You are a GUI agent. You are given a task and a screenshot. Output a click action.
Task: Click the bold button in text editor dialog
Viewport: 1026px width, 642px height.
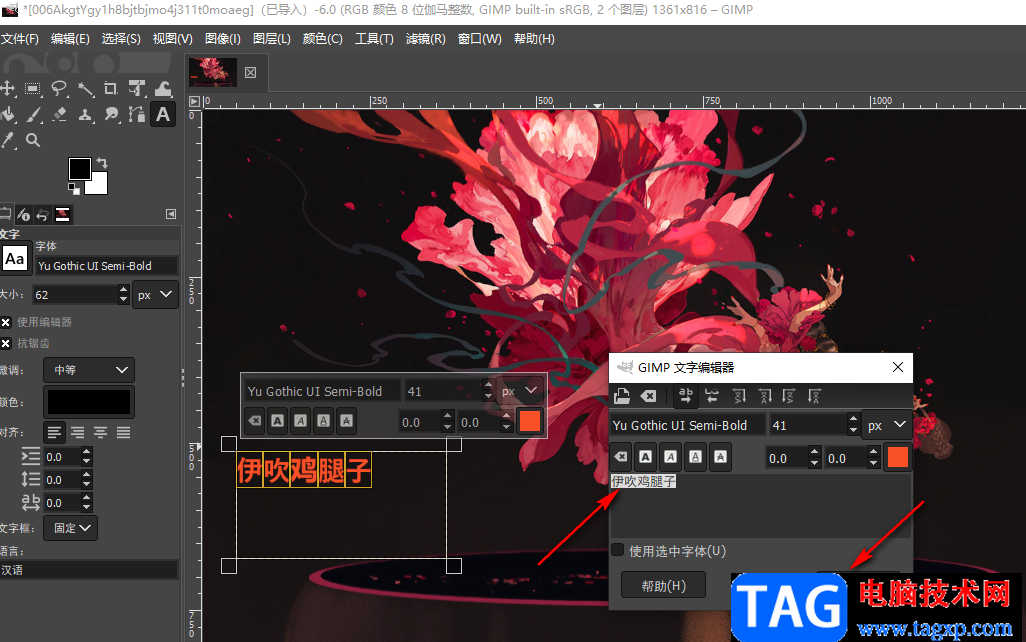point(646,457)
